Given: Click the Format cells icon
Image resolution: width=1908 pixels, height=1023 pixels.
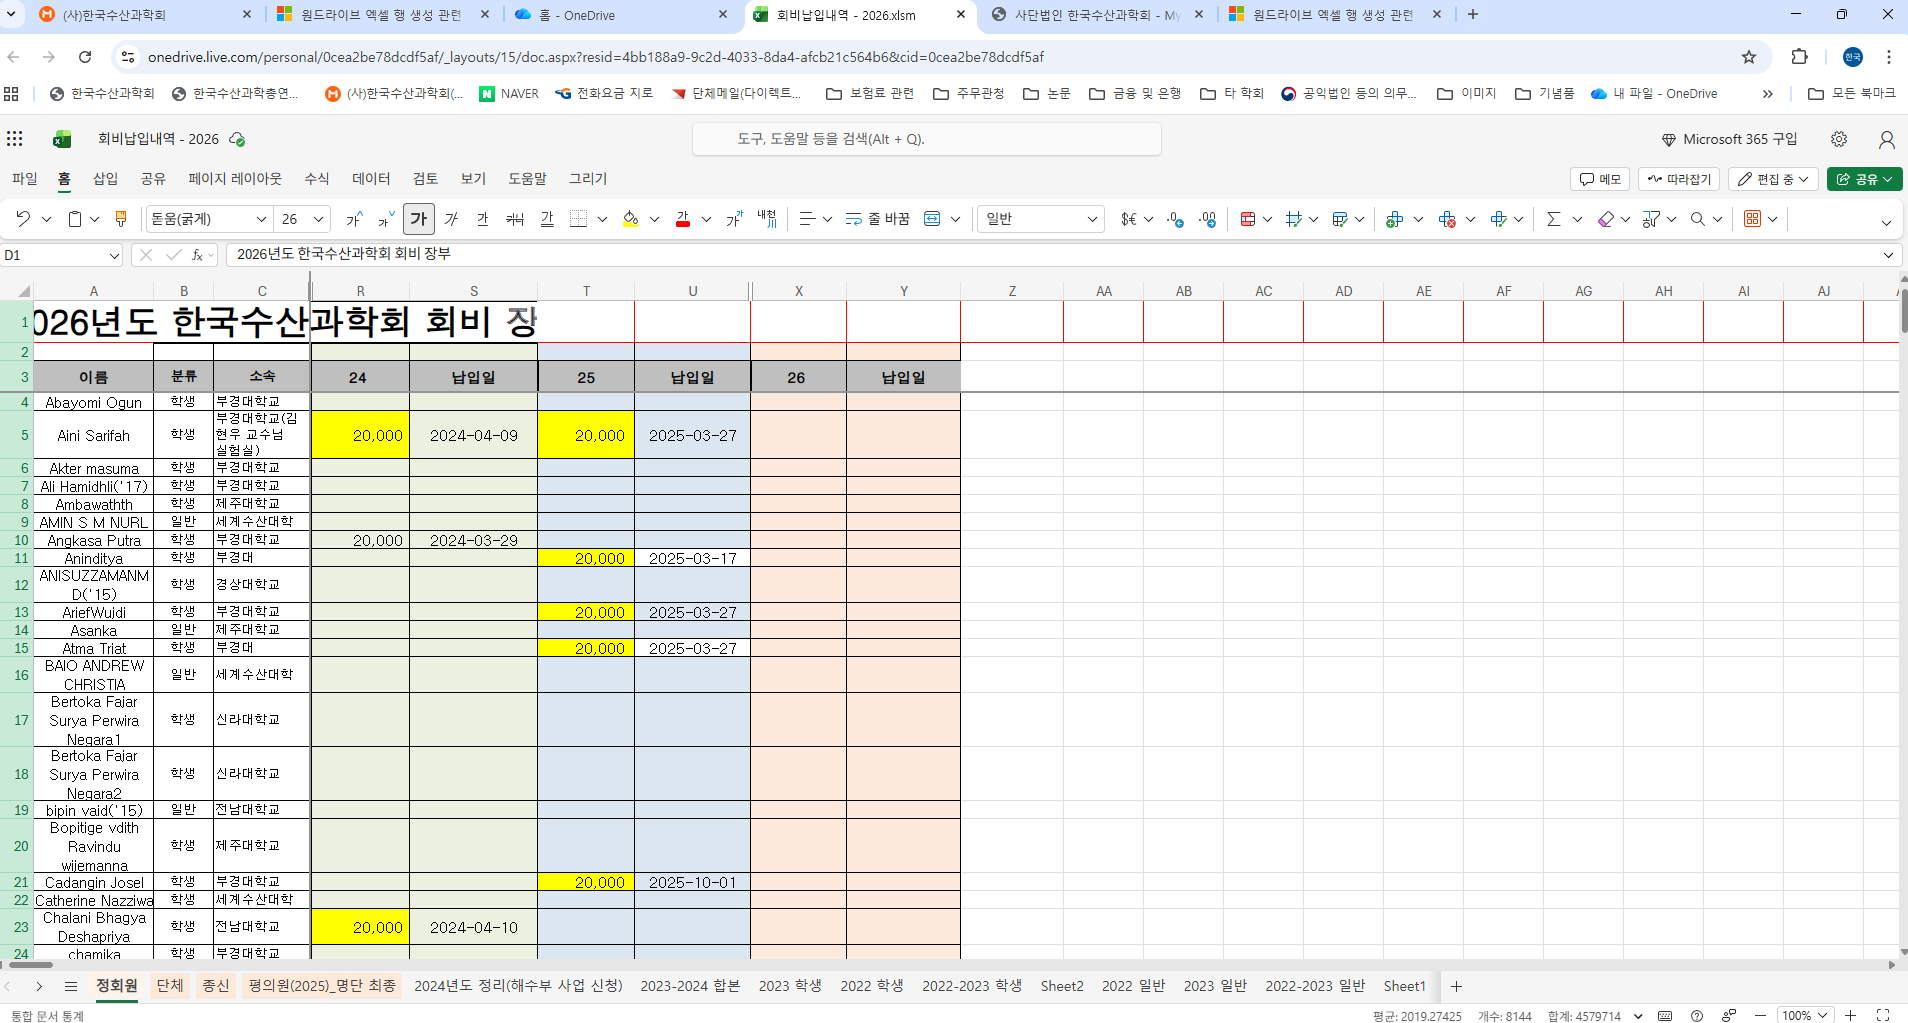Looking at the screenshot, I should pos(1498,219).
